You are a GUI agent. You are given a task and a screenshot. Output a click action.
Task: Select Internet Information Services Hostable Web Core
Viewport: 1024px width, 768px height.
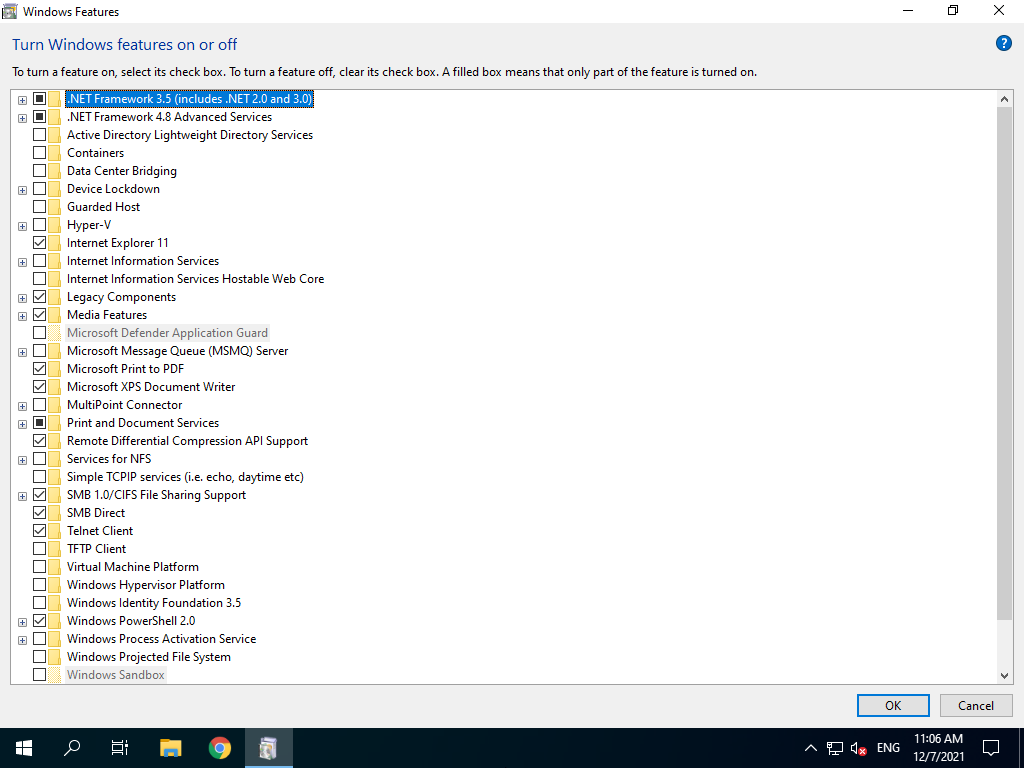click(195, 279)
